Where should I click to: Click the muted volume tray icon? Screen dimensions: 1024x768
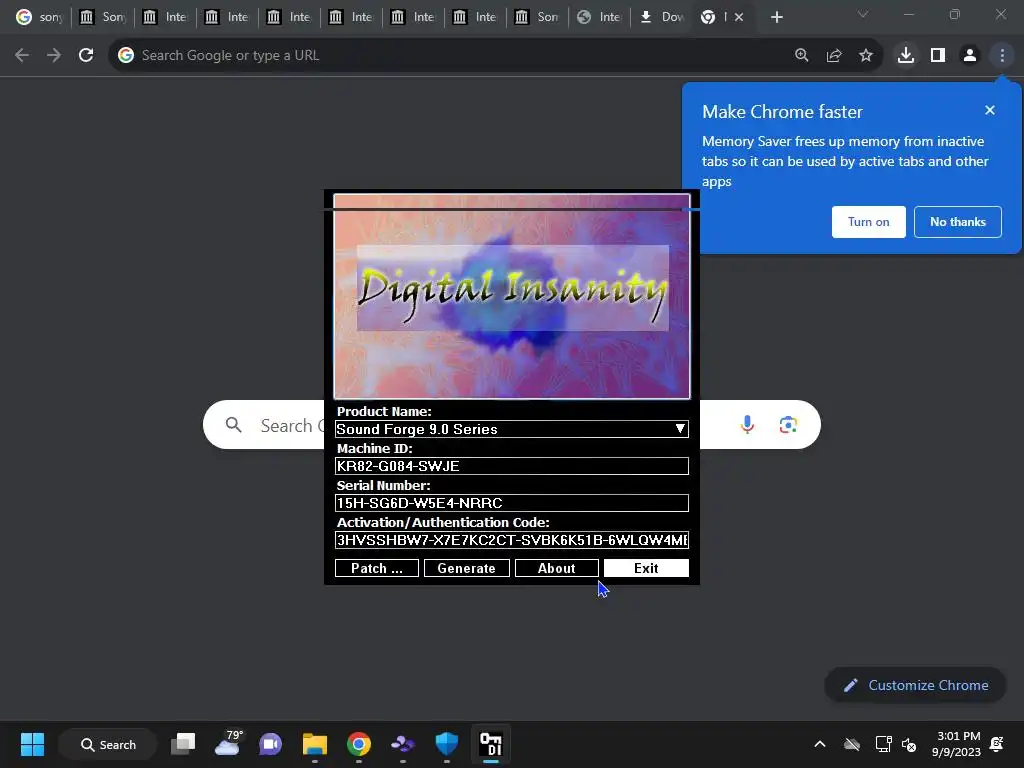(908, 744)
